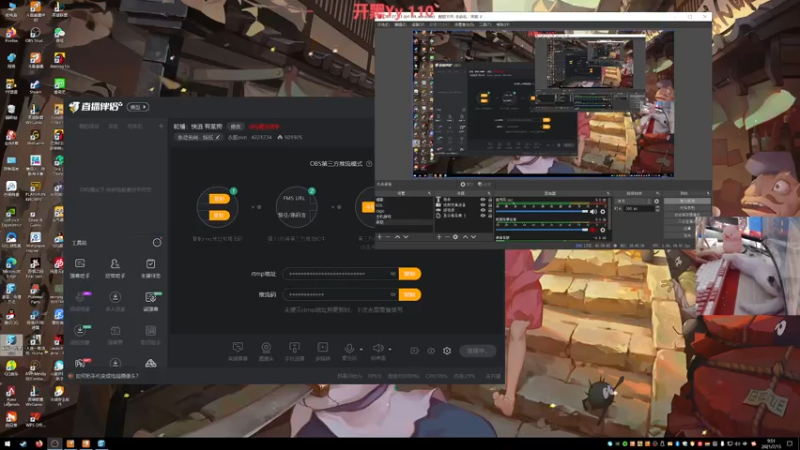This screenshot has height=450, width=800.
Task: Pop out the OBS sources dock panel
Action: pos(489,193)
